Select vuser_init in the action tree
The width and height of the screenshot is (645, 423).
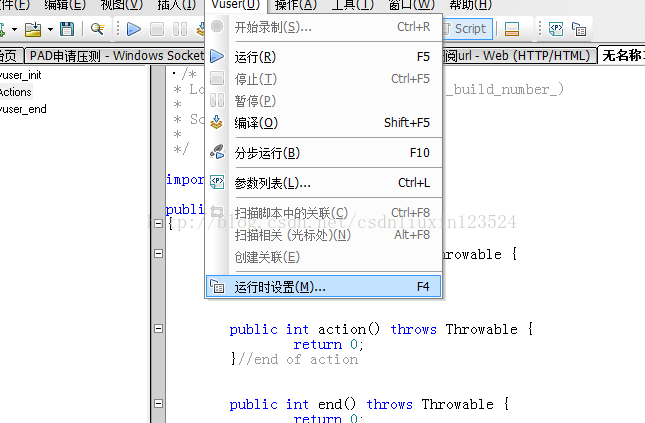(21, 75)
